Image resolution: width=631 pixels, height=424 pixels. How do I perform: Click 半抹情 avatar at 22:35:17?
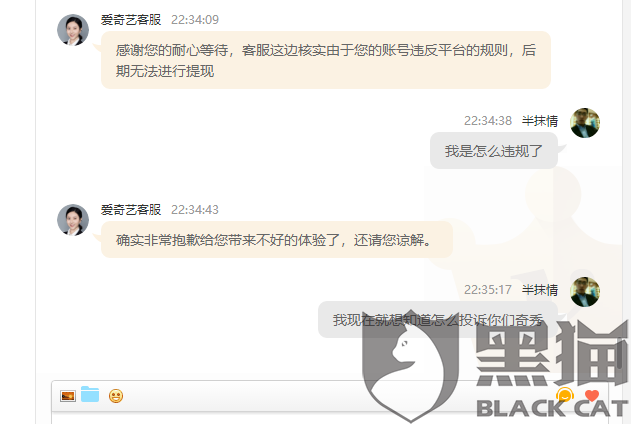(x=585, y=292)
